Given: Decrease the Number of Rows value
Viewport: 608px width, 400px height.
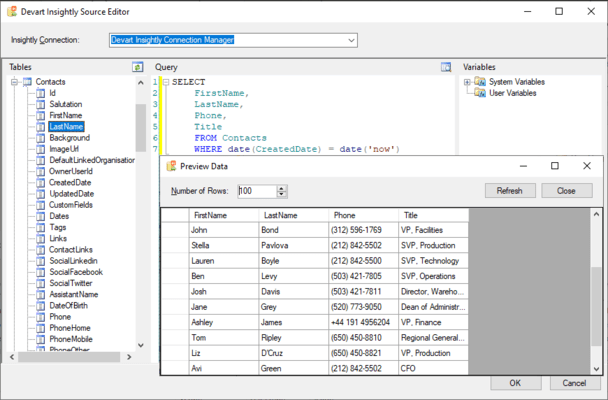Looking at the screenshot, I should pos(282,194).
